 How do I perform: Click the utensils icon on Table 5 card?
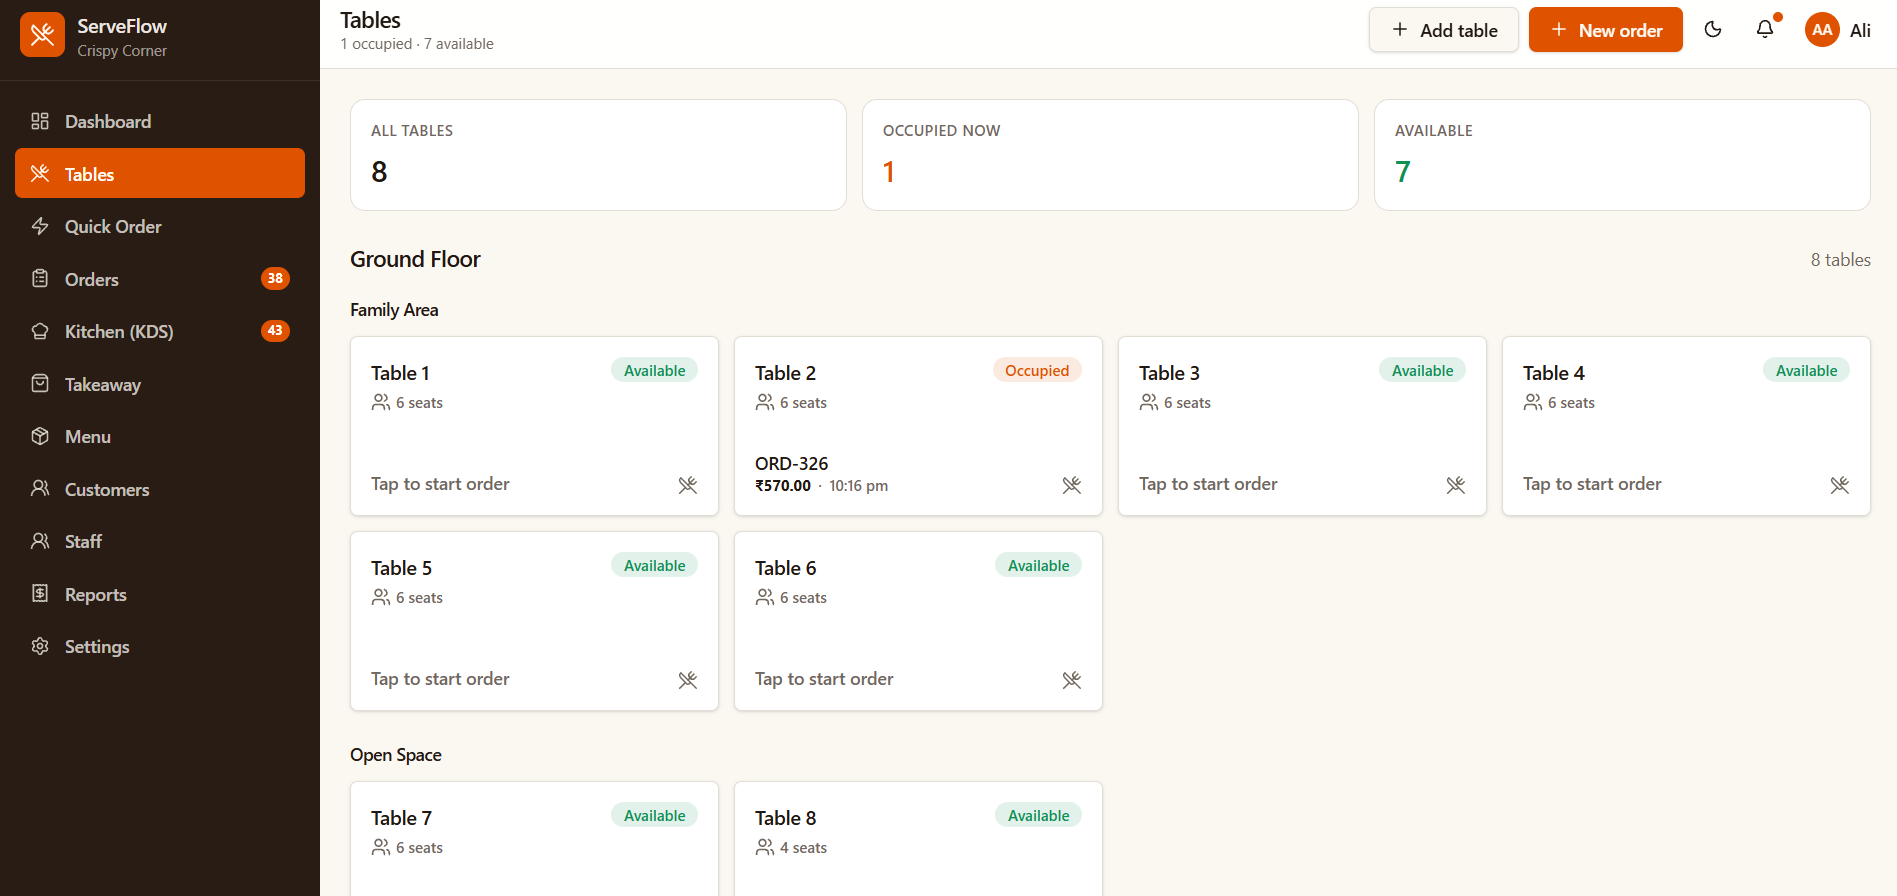pos(688,680)
